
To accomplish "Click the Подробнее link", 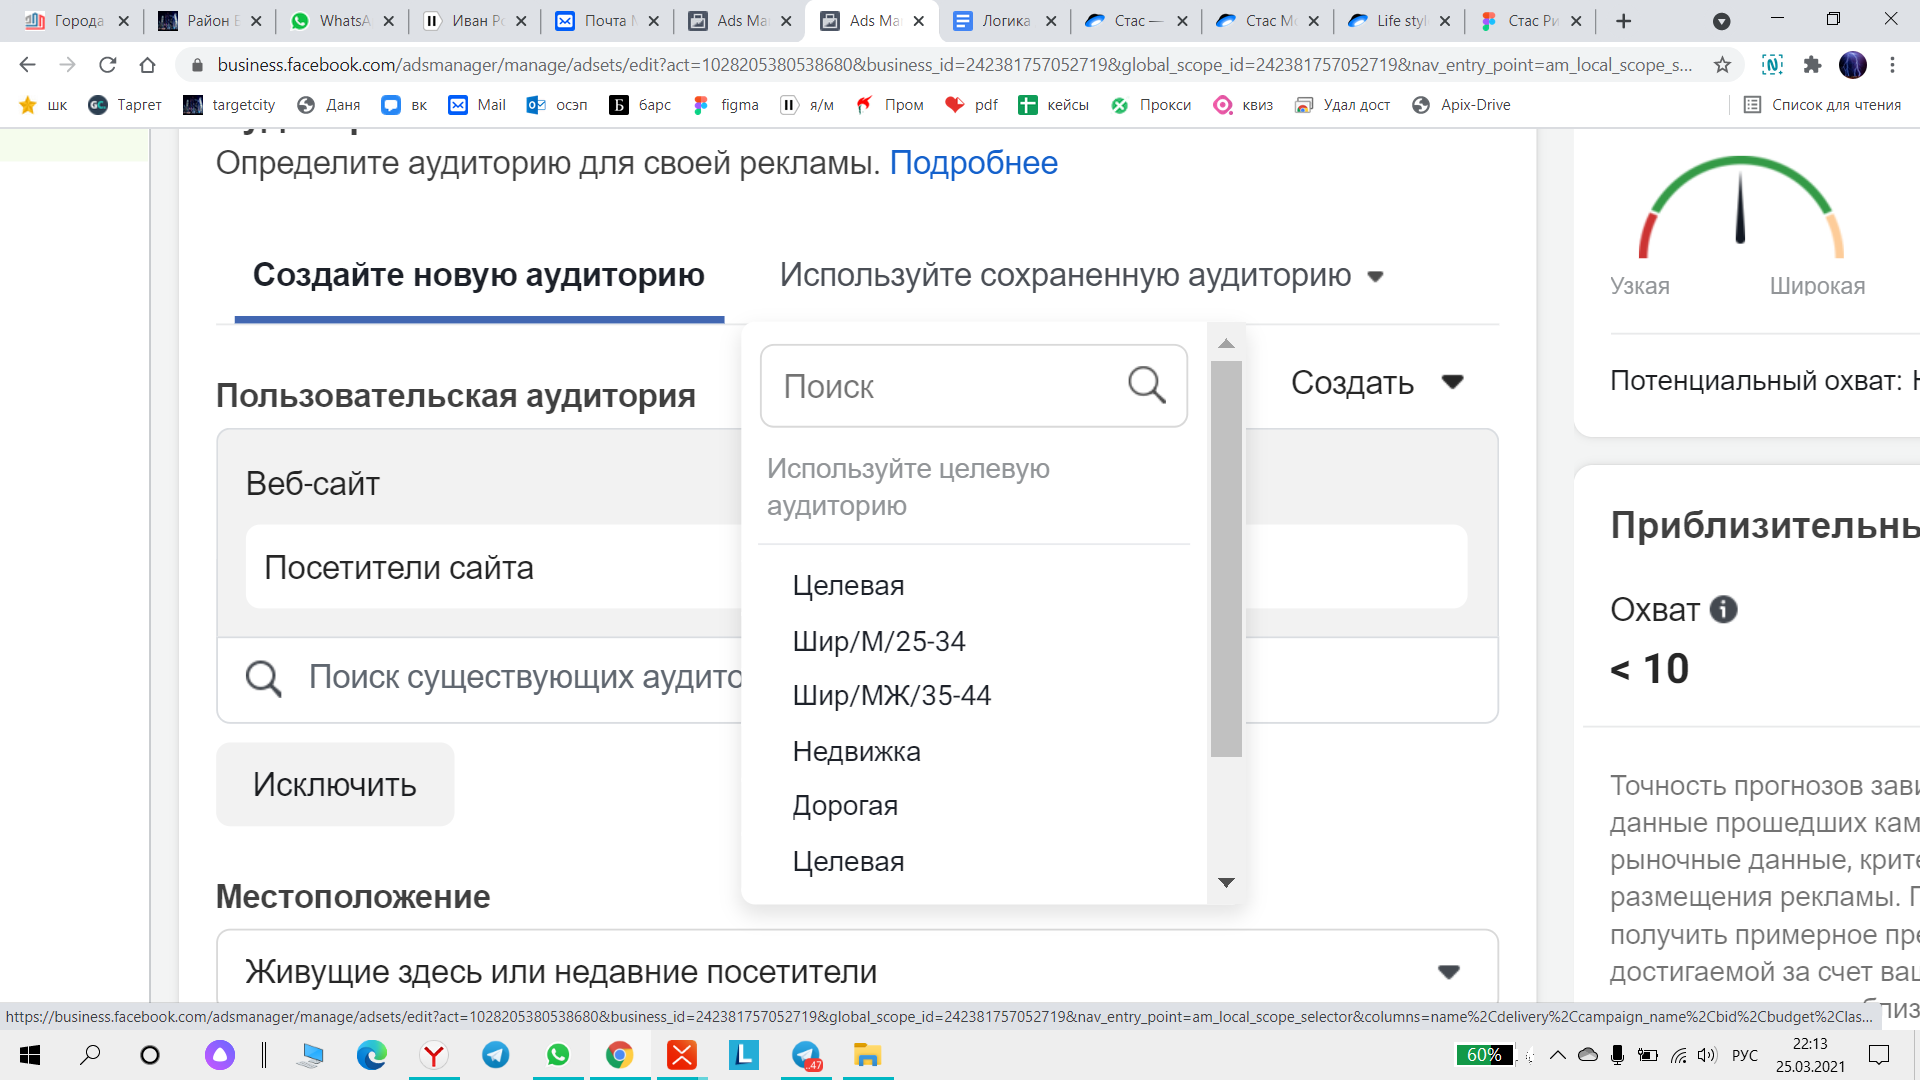I will (973, 162).
